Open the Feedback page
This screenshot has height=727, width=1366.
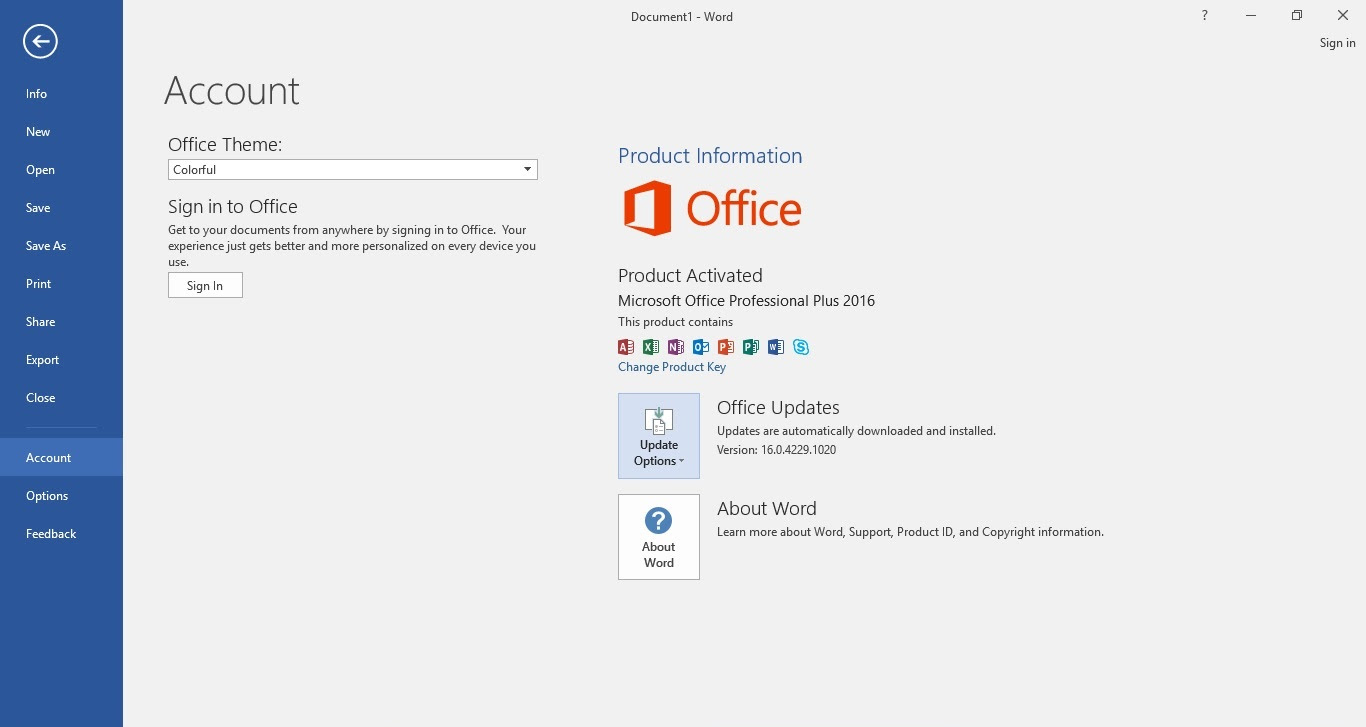point(61,534)
